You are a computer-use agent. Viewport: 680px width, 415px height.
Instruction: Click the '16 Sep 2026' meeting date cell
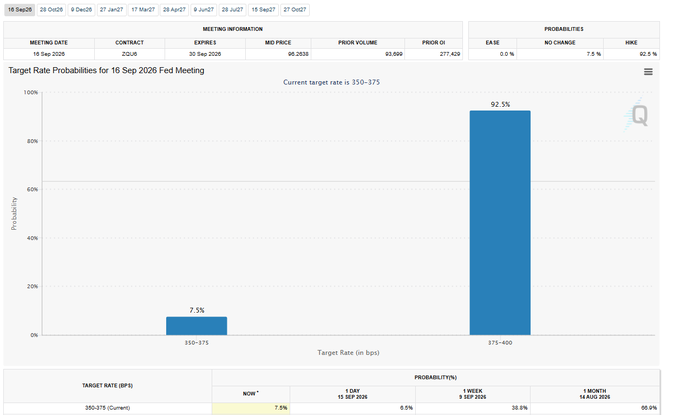49,54
